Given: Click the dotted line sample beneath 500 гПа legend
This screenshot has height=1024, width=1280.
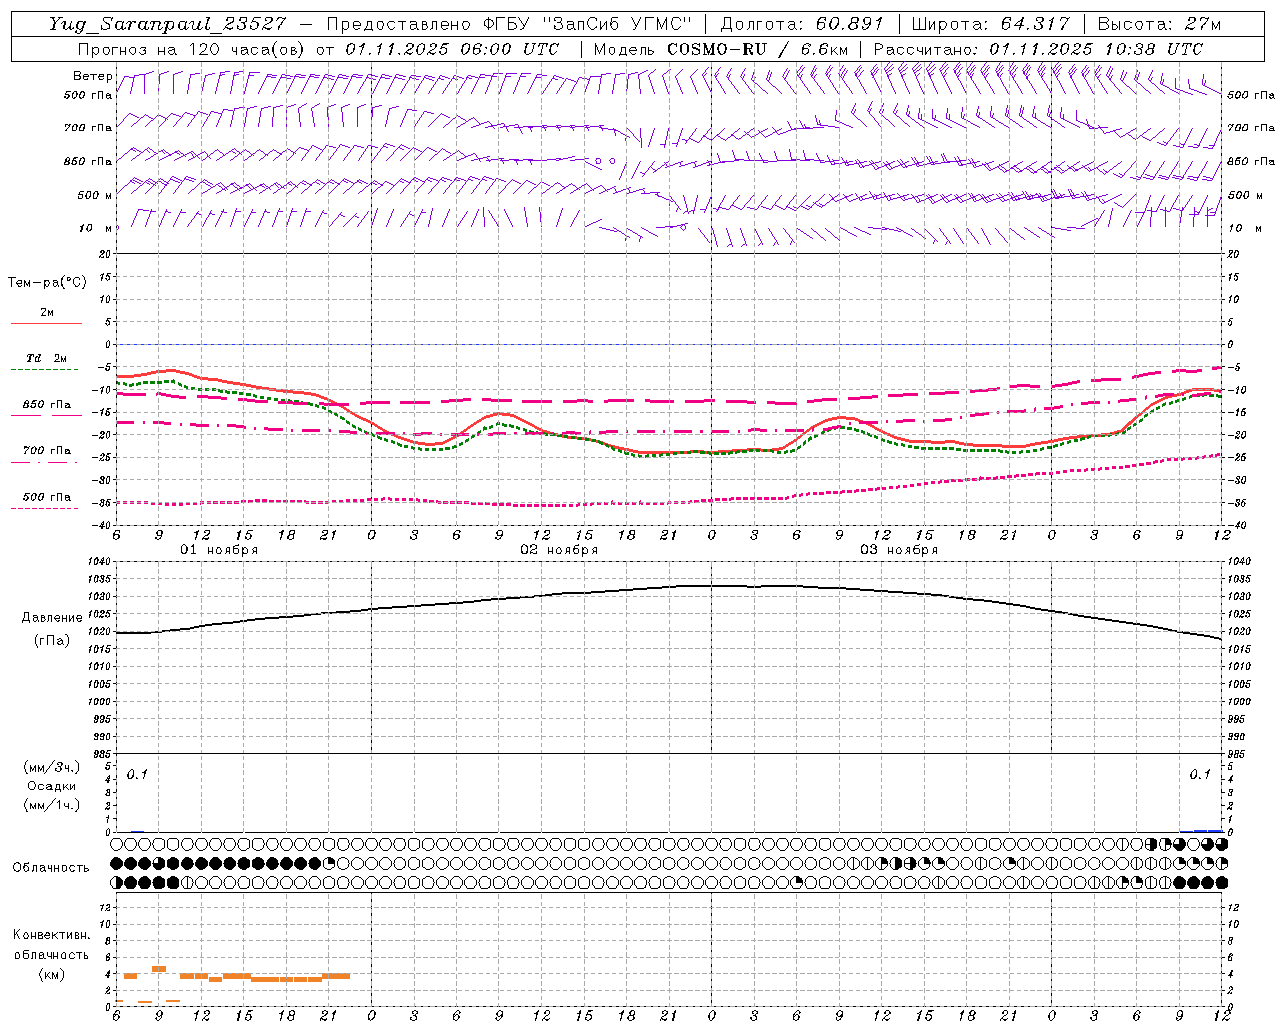Looking at the screenshot, I should tap(45, 508).
